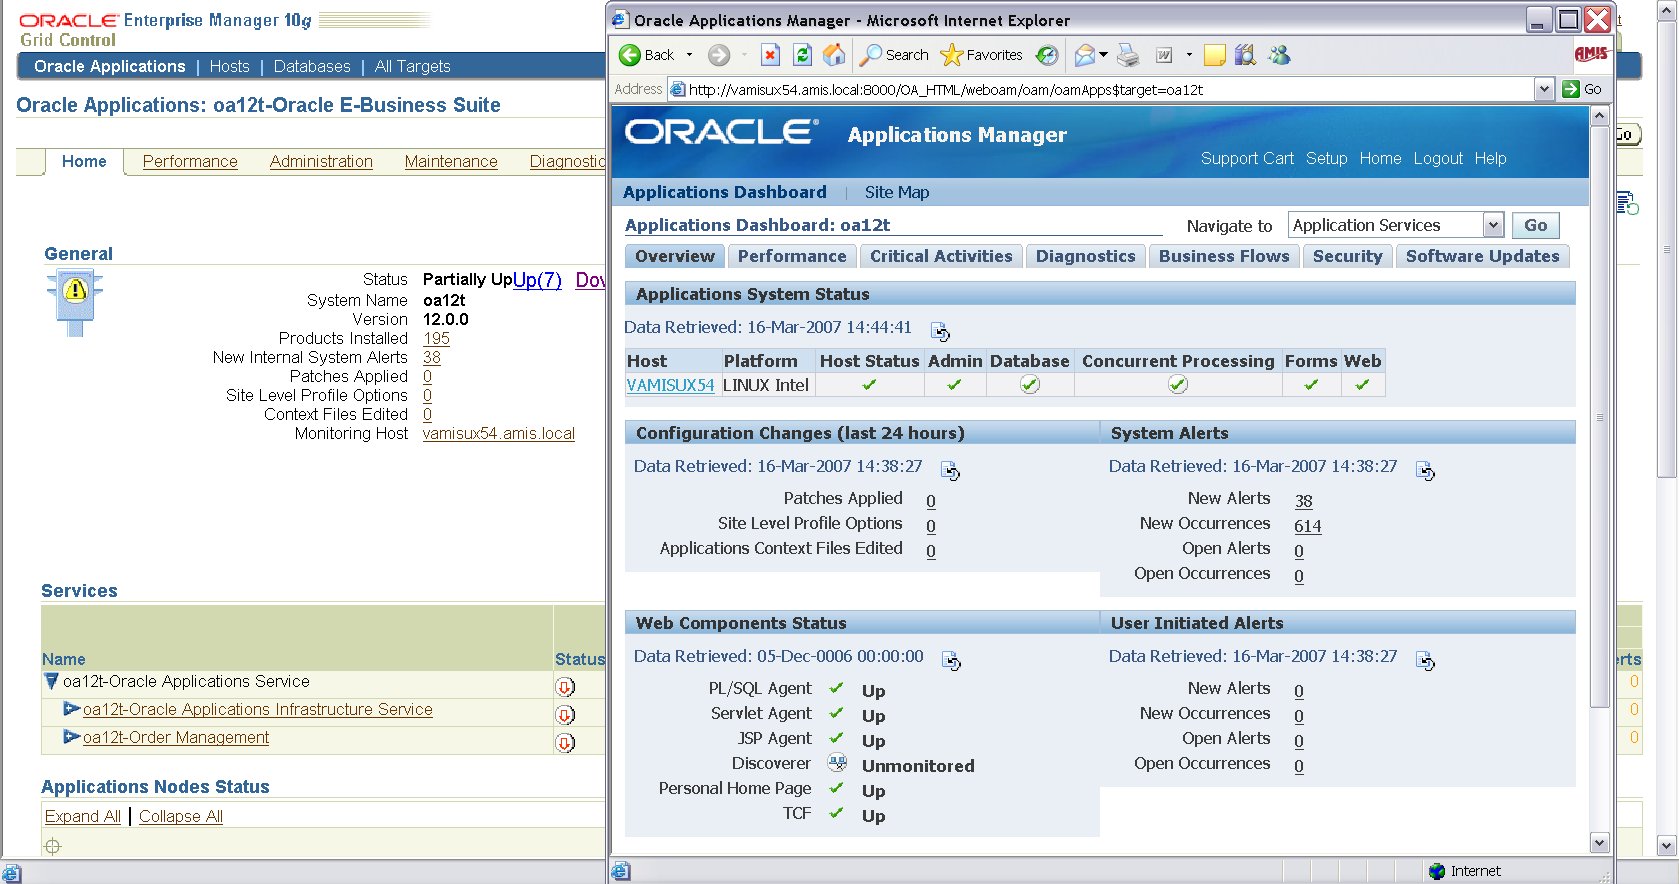This screenshot has height=884, width=1679.
Task: Go to the IE Home page icon
Action: tap(834, 55)
